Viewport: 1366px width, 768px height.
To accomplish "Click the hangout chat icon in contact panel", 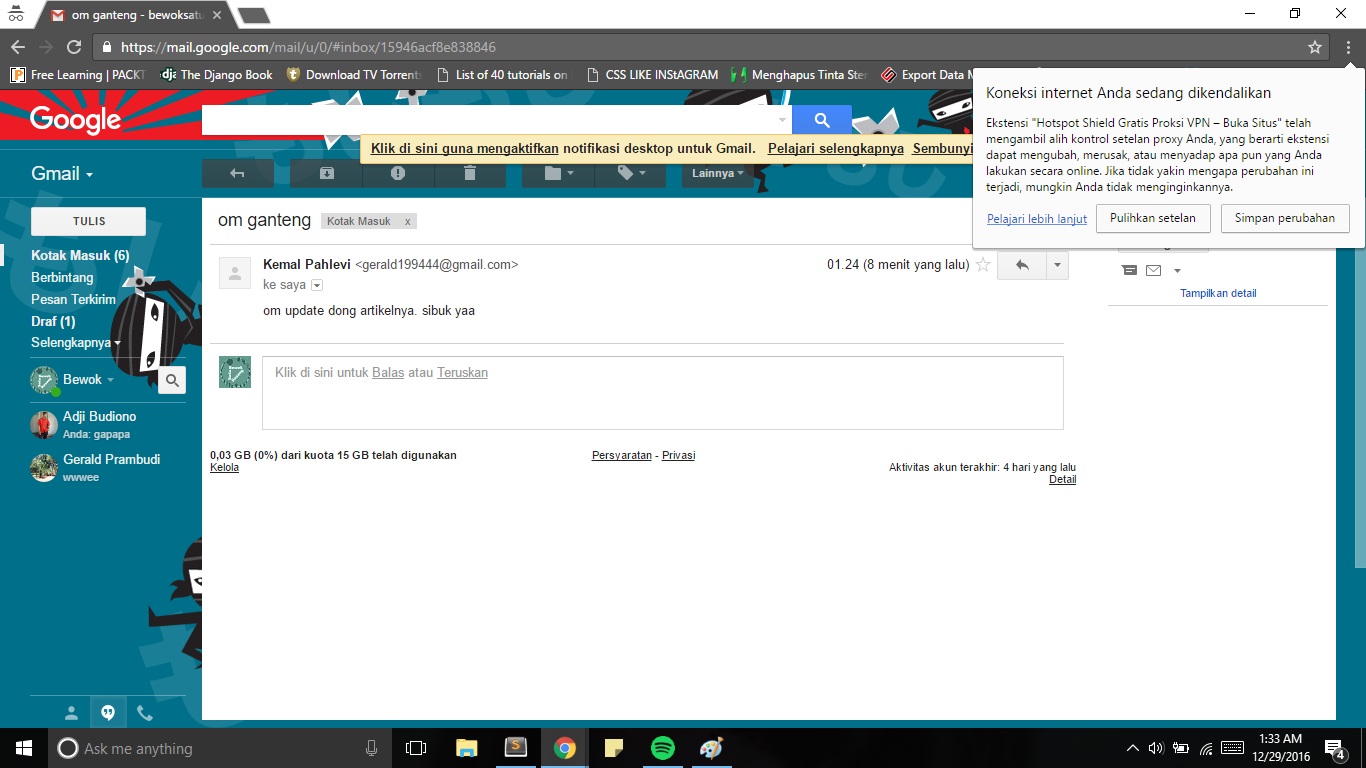I will click(1130, 271).
